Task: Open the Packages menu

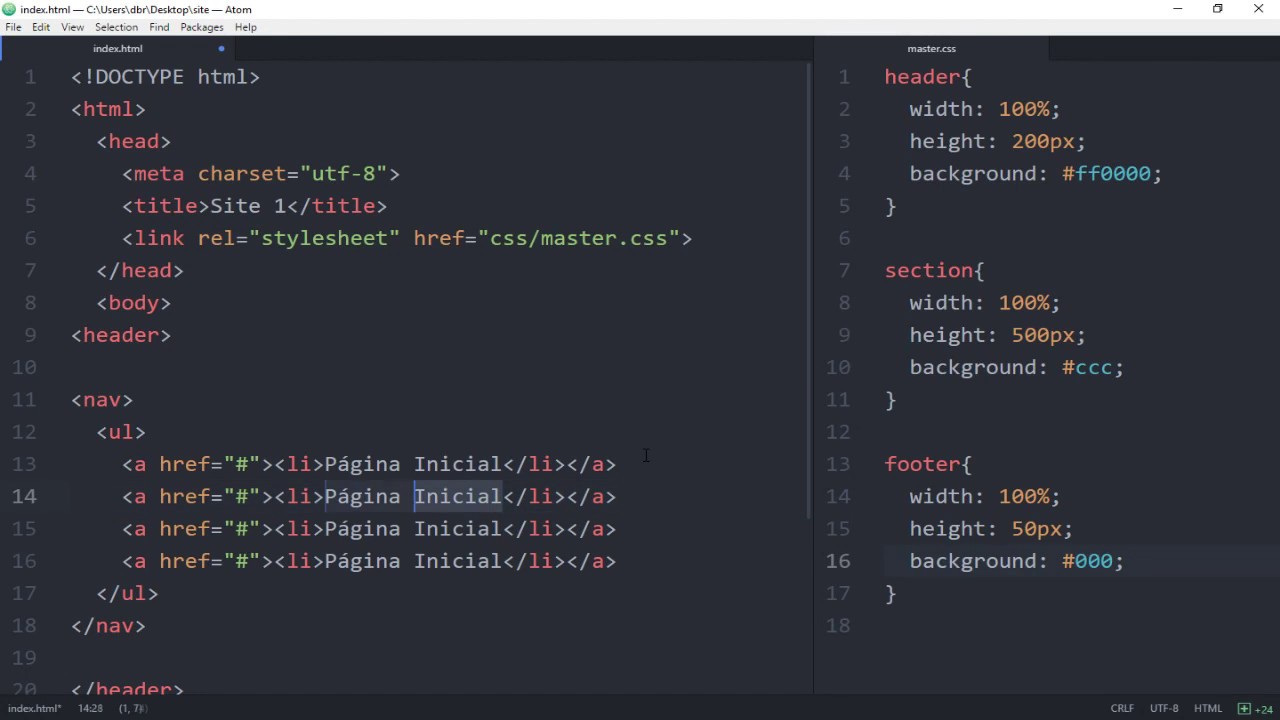Action: click(x=201, y=27)
